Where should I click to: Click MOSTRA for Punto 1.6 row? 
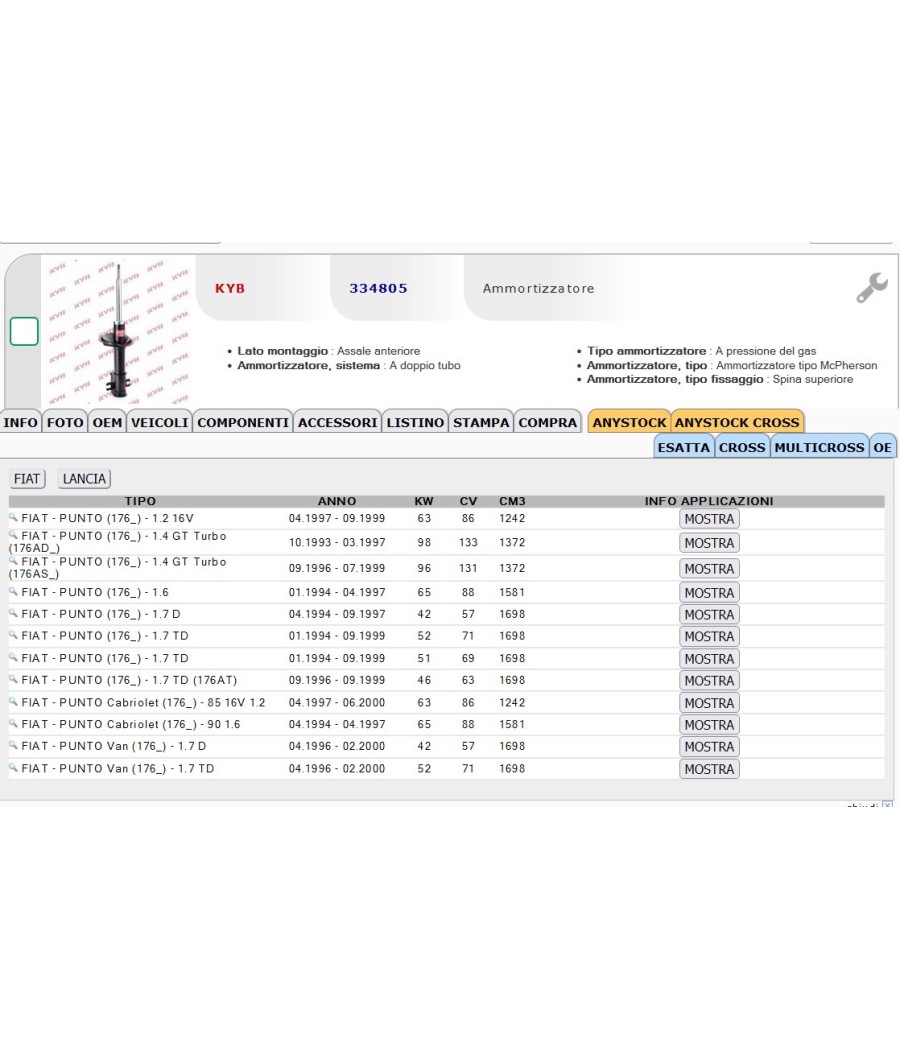click(x=709, y=593)
